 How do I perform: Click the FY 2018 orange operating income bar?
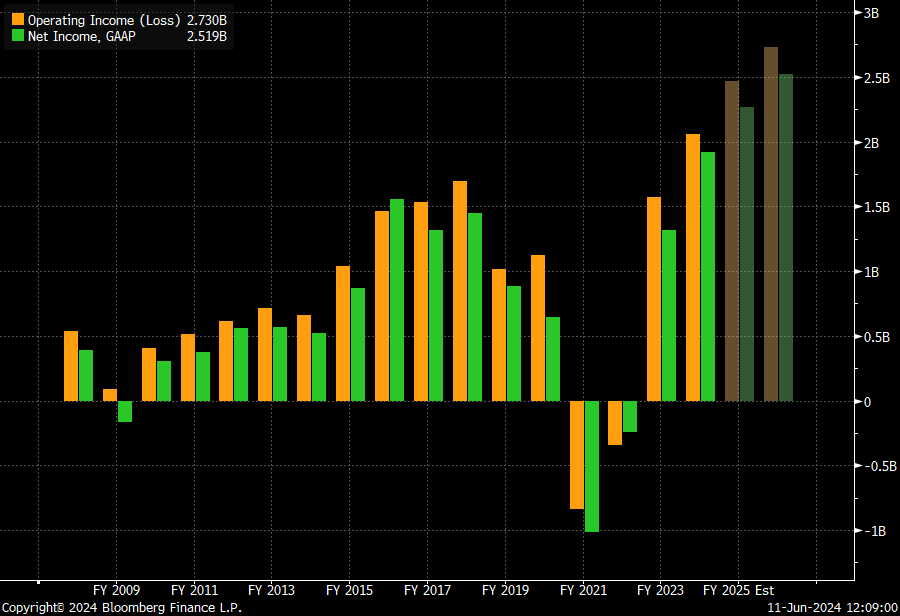(x=460, y=291)
